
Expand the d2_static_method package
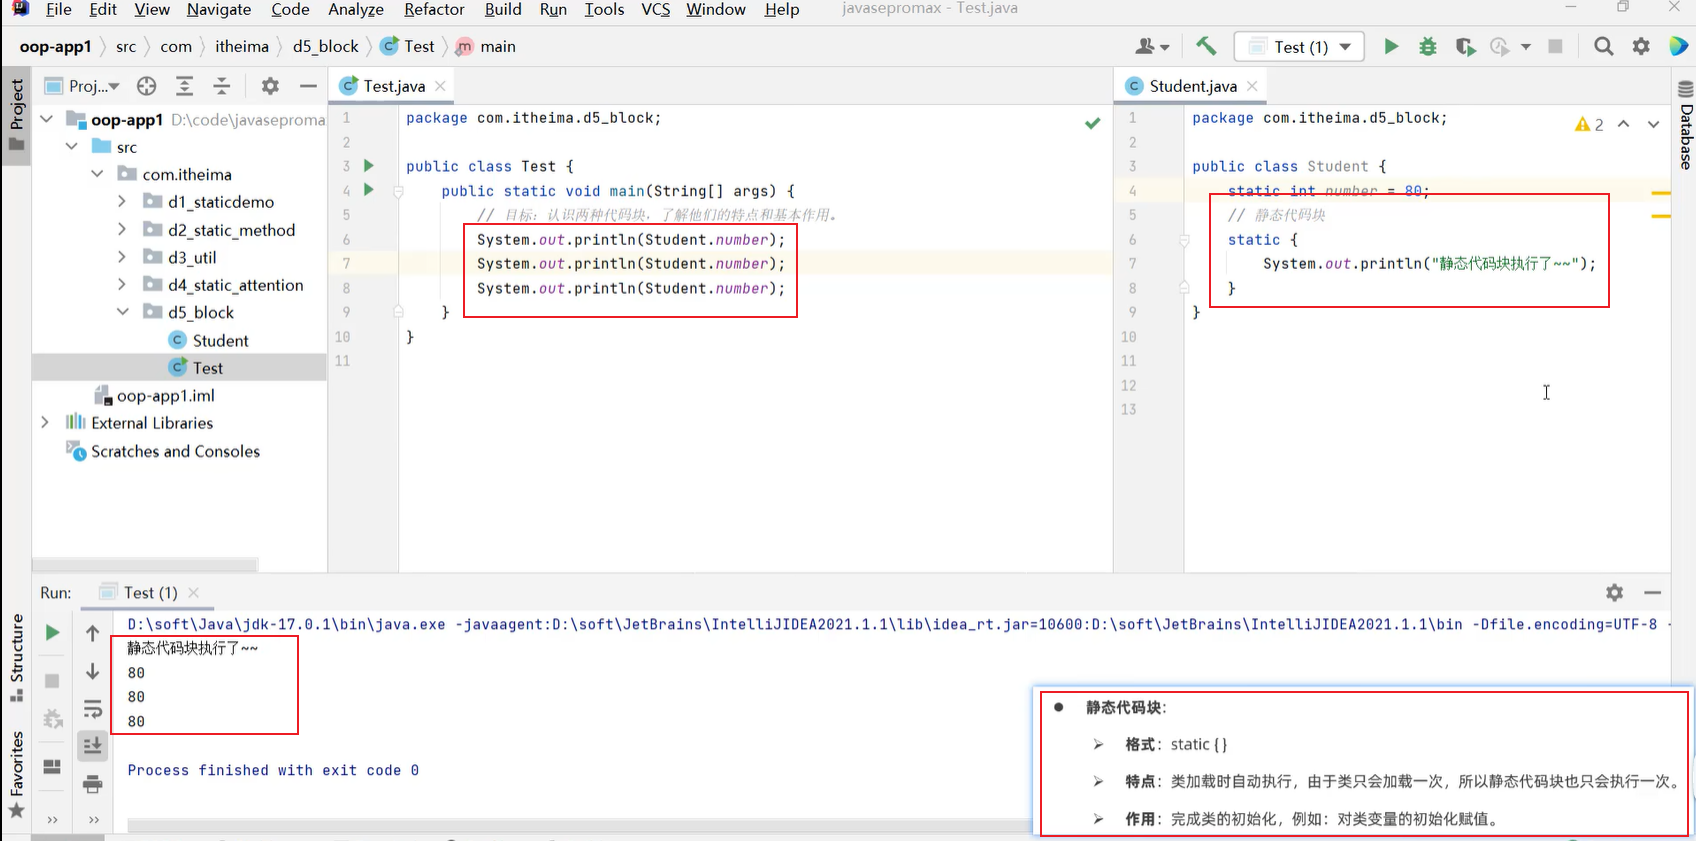[x=122, y=229]
